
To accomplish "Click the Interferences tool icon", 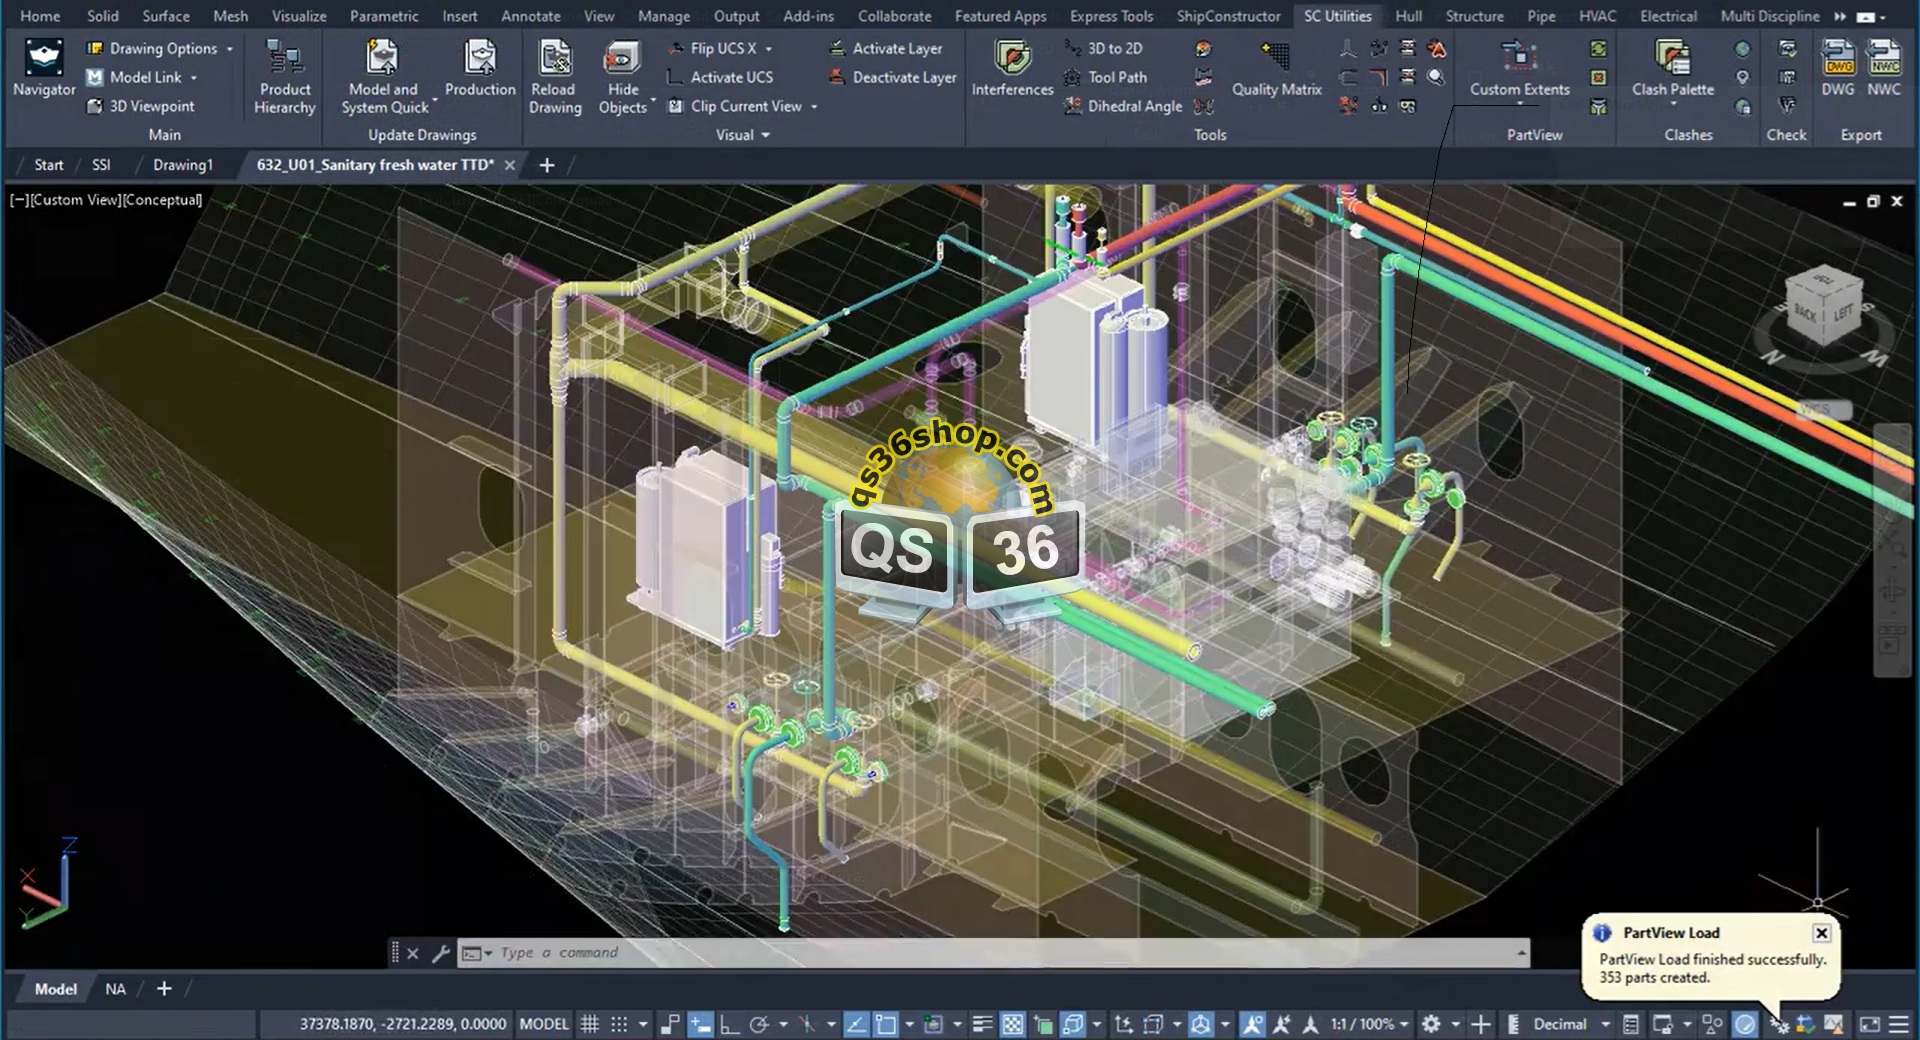I will [1012, 59].
